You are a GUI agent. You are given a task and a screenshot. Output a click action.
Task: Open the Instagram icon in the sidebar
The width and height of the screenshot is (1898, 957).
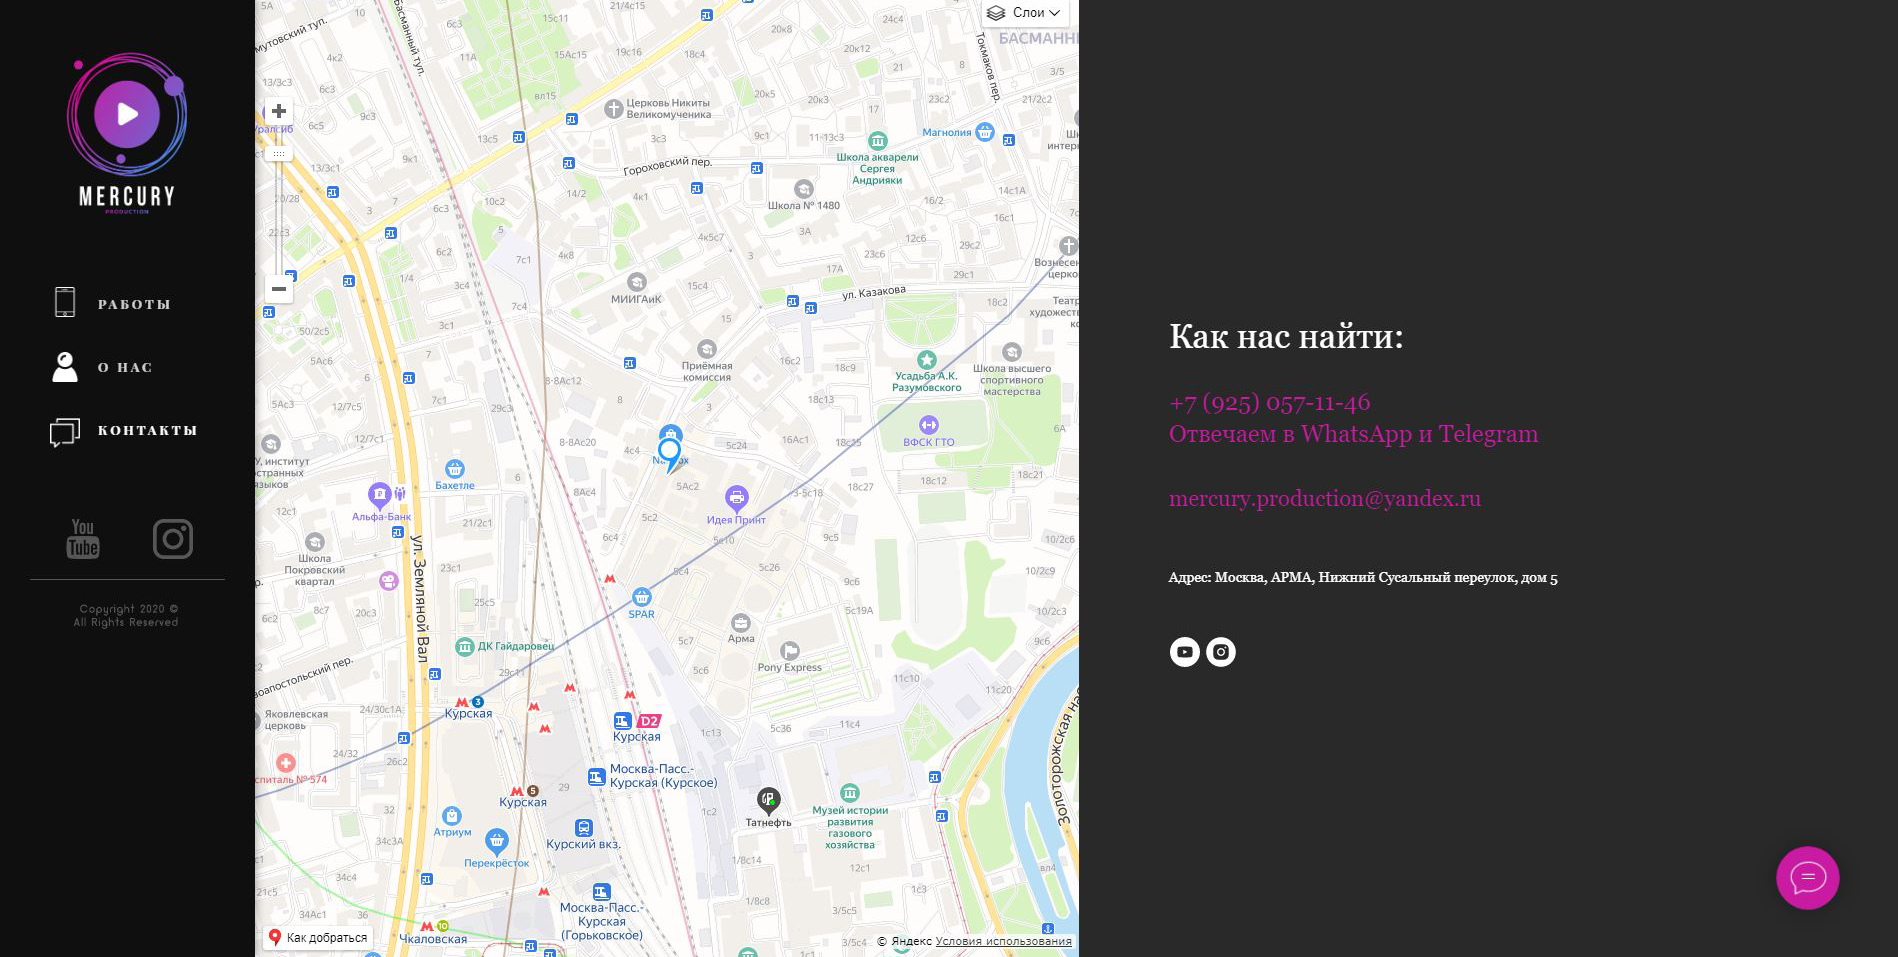click(x=173, y=539)
